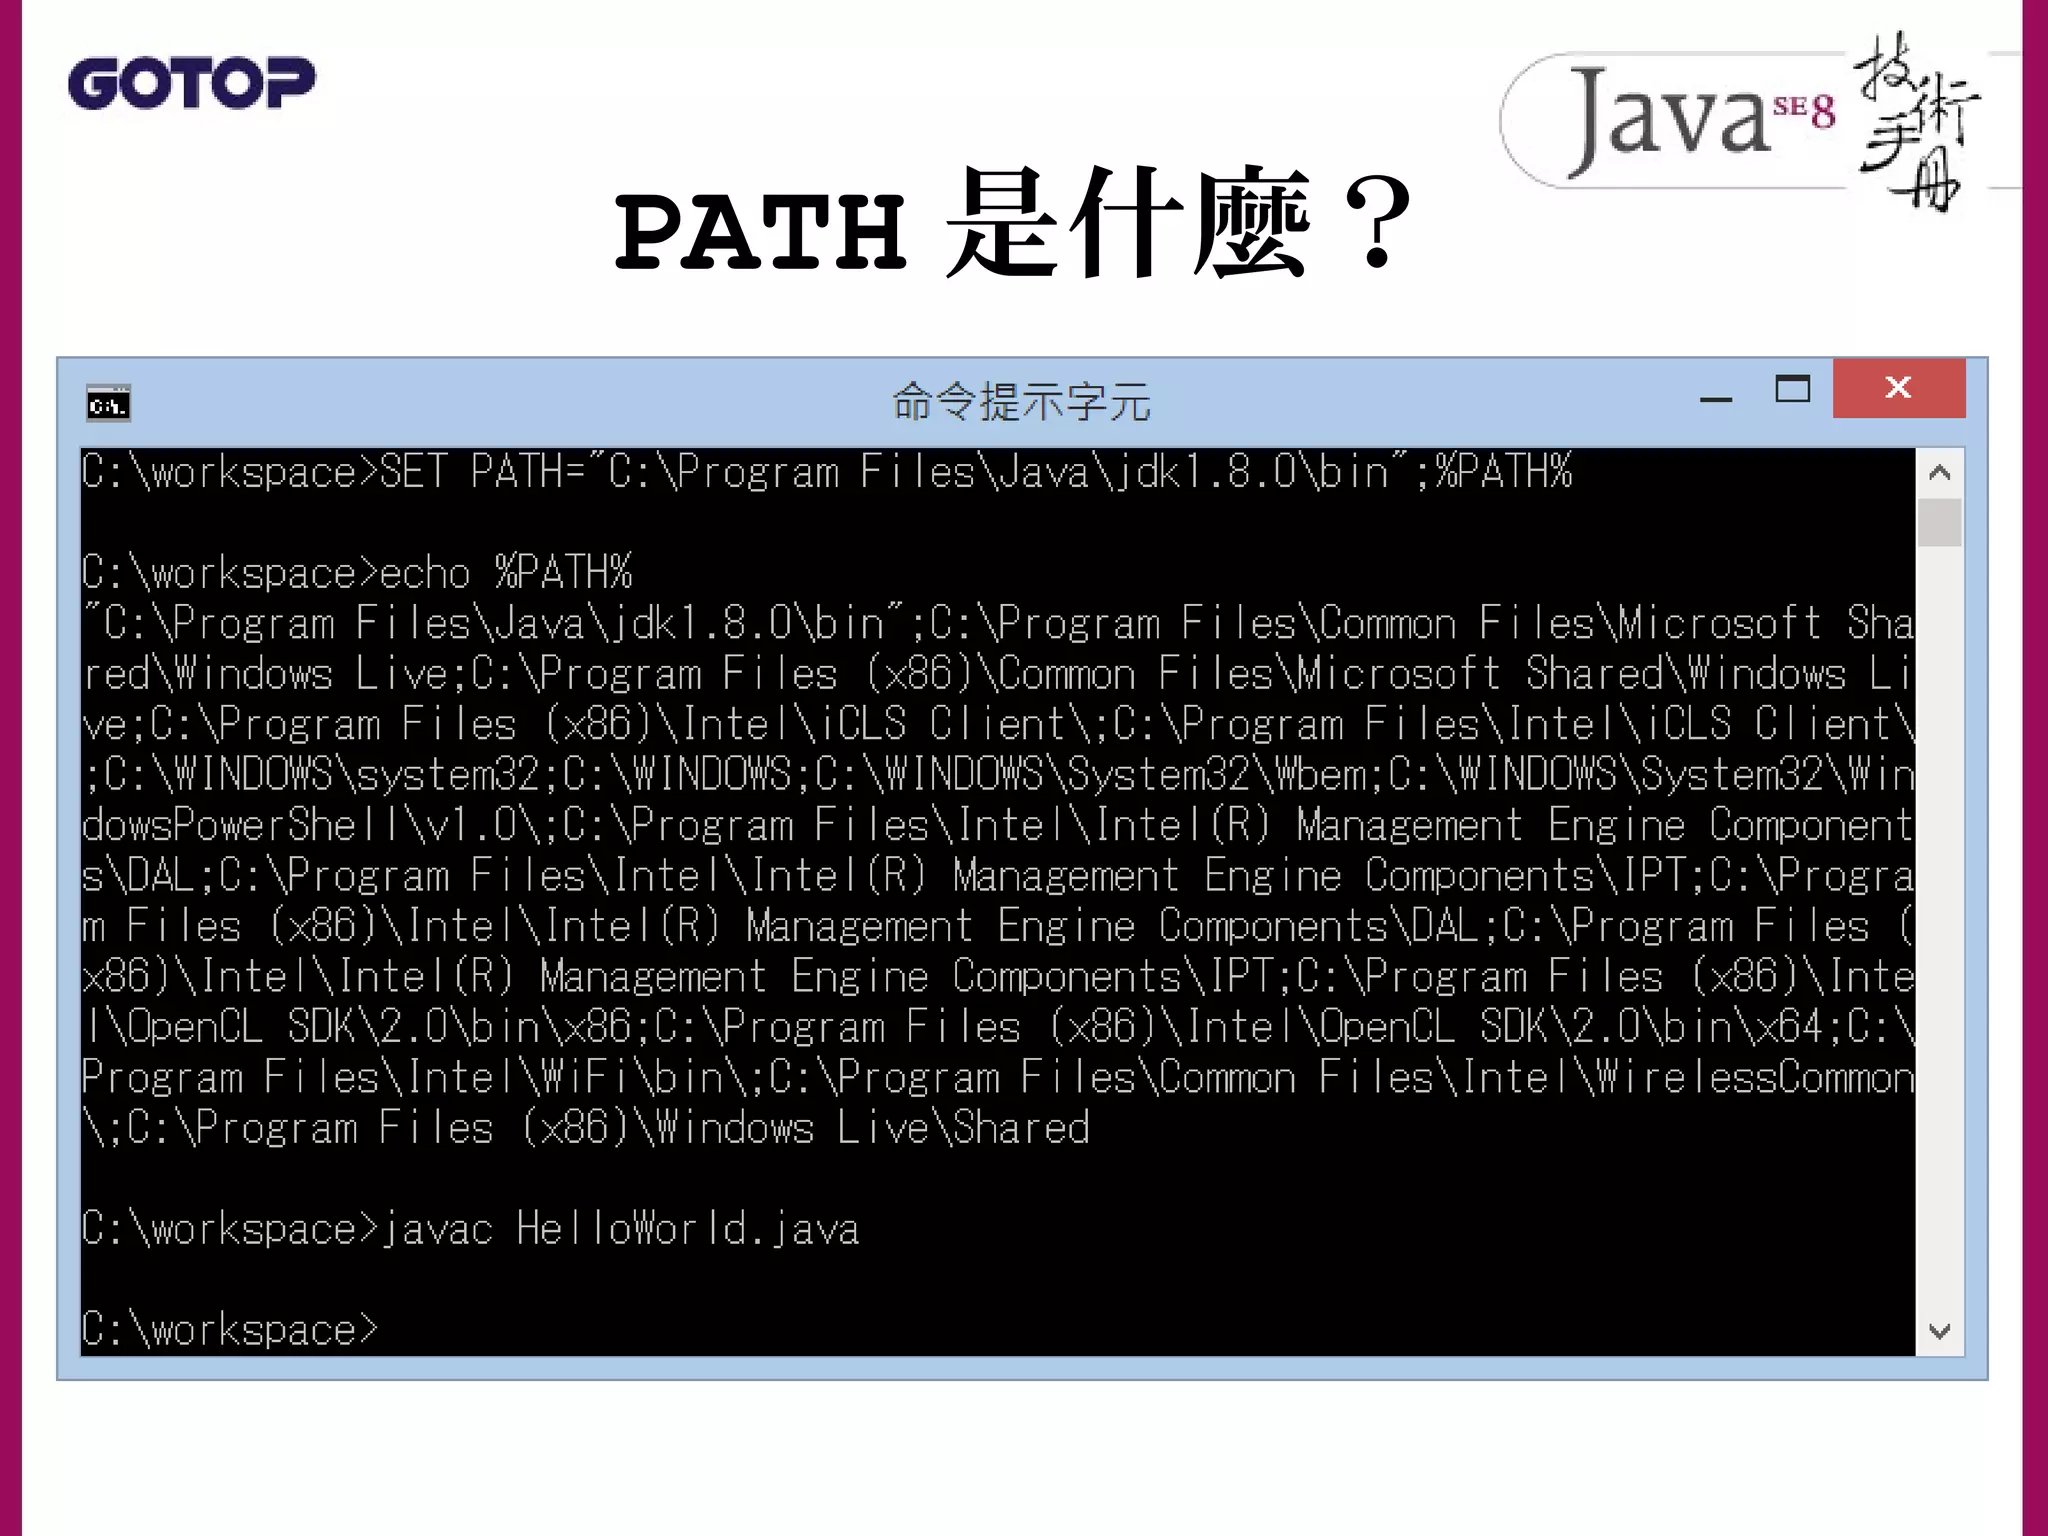The height and width of the screenshot is (1536, 2048).
Task: Click the PATH output line ending in Microsoft Sha
Action: click(998, 624)
